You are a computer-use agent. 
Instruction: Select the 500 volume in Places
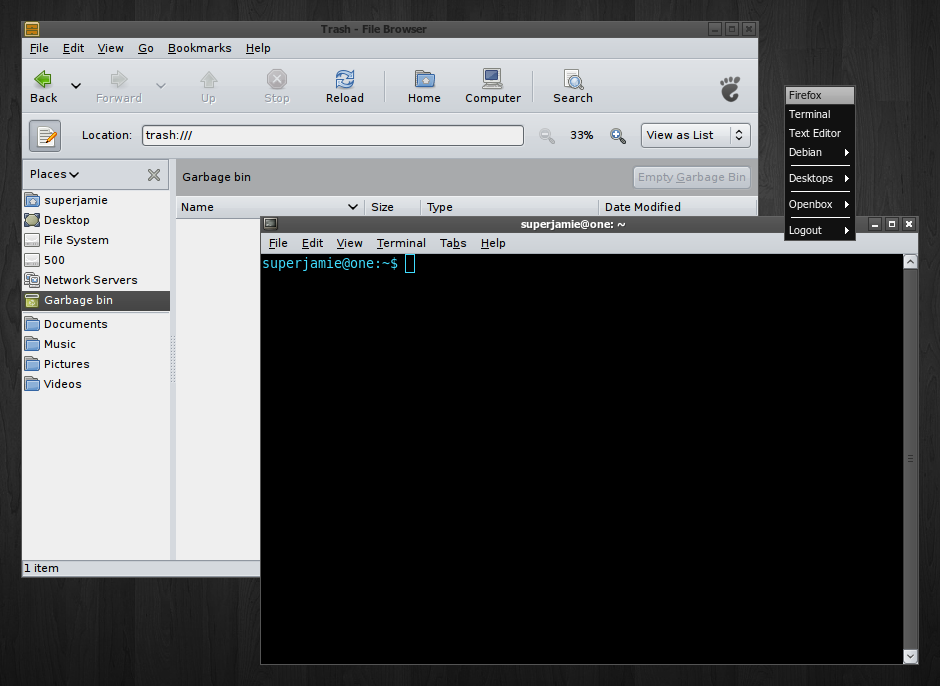(96, 260)
